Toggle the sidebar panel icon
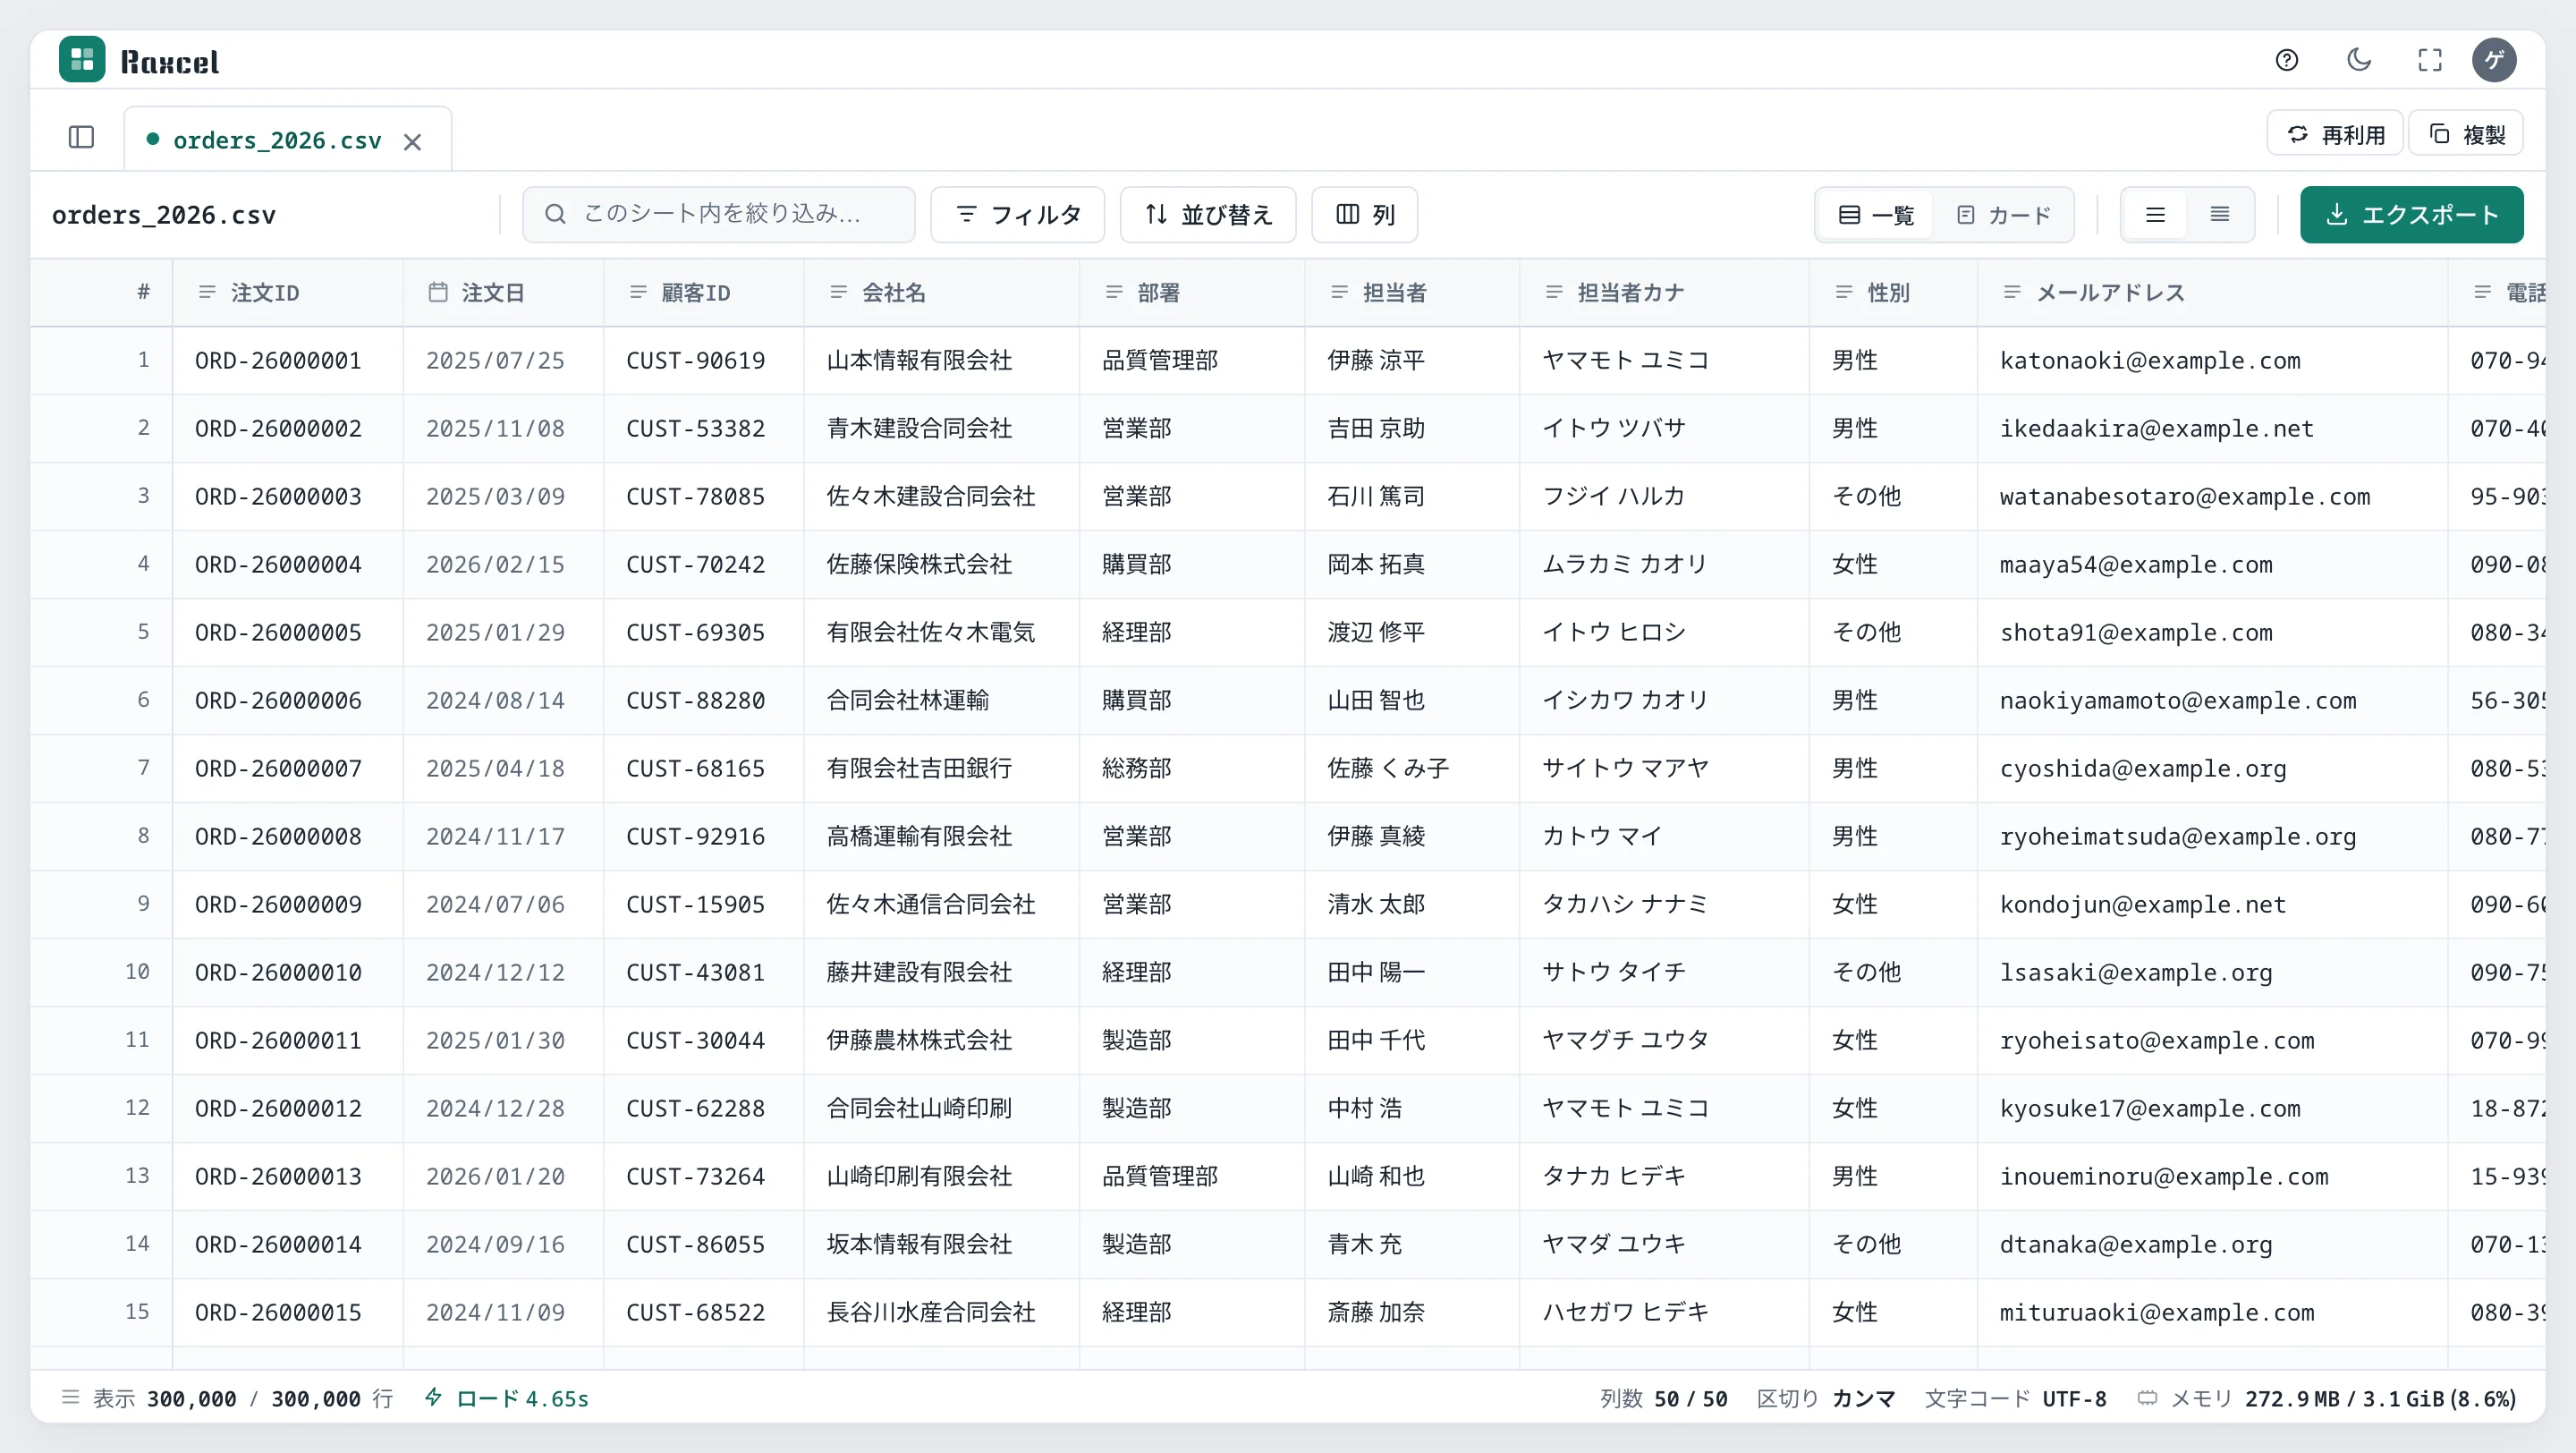This screenshot has width=2576, height=1453. coord(82,137)
